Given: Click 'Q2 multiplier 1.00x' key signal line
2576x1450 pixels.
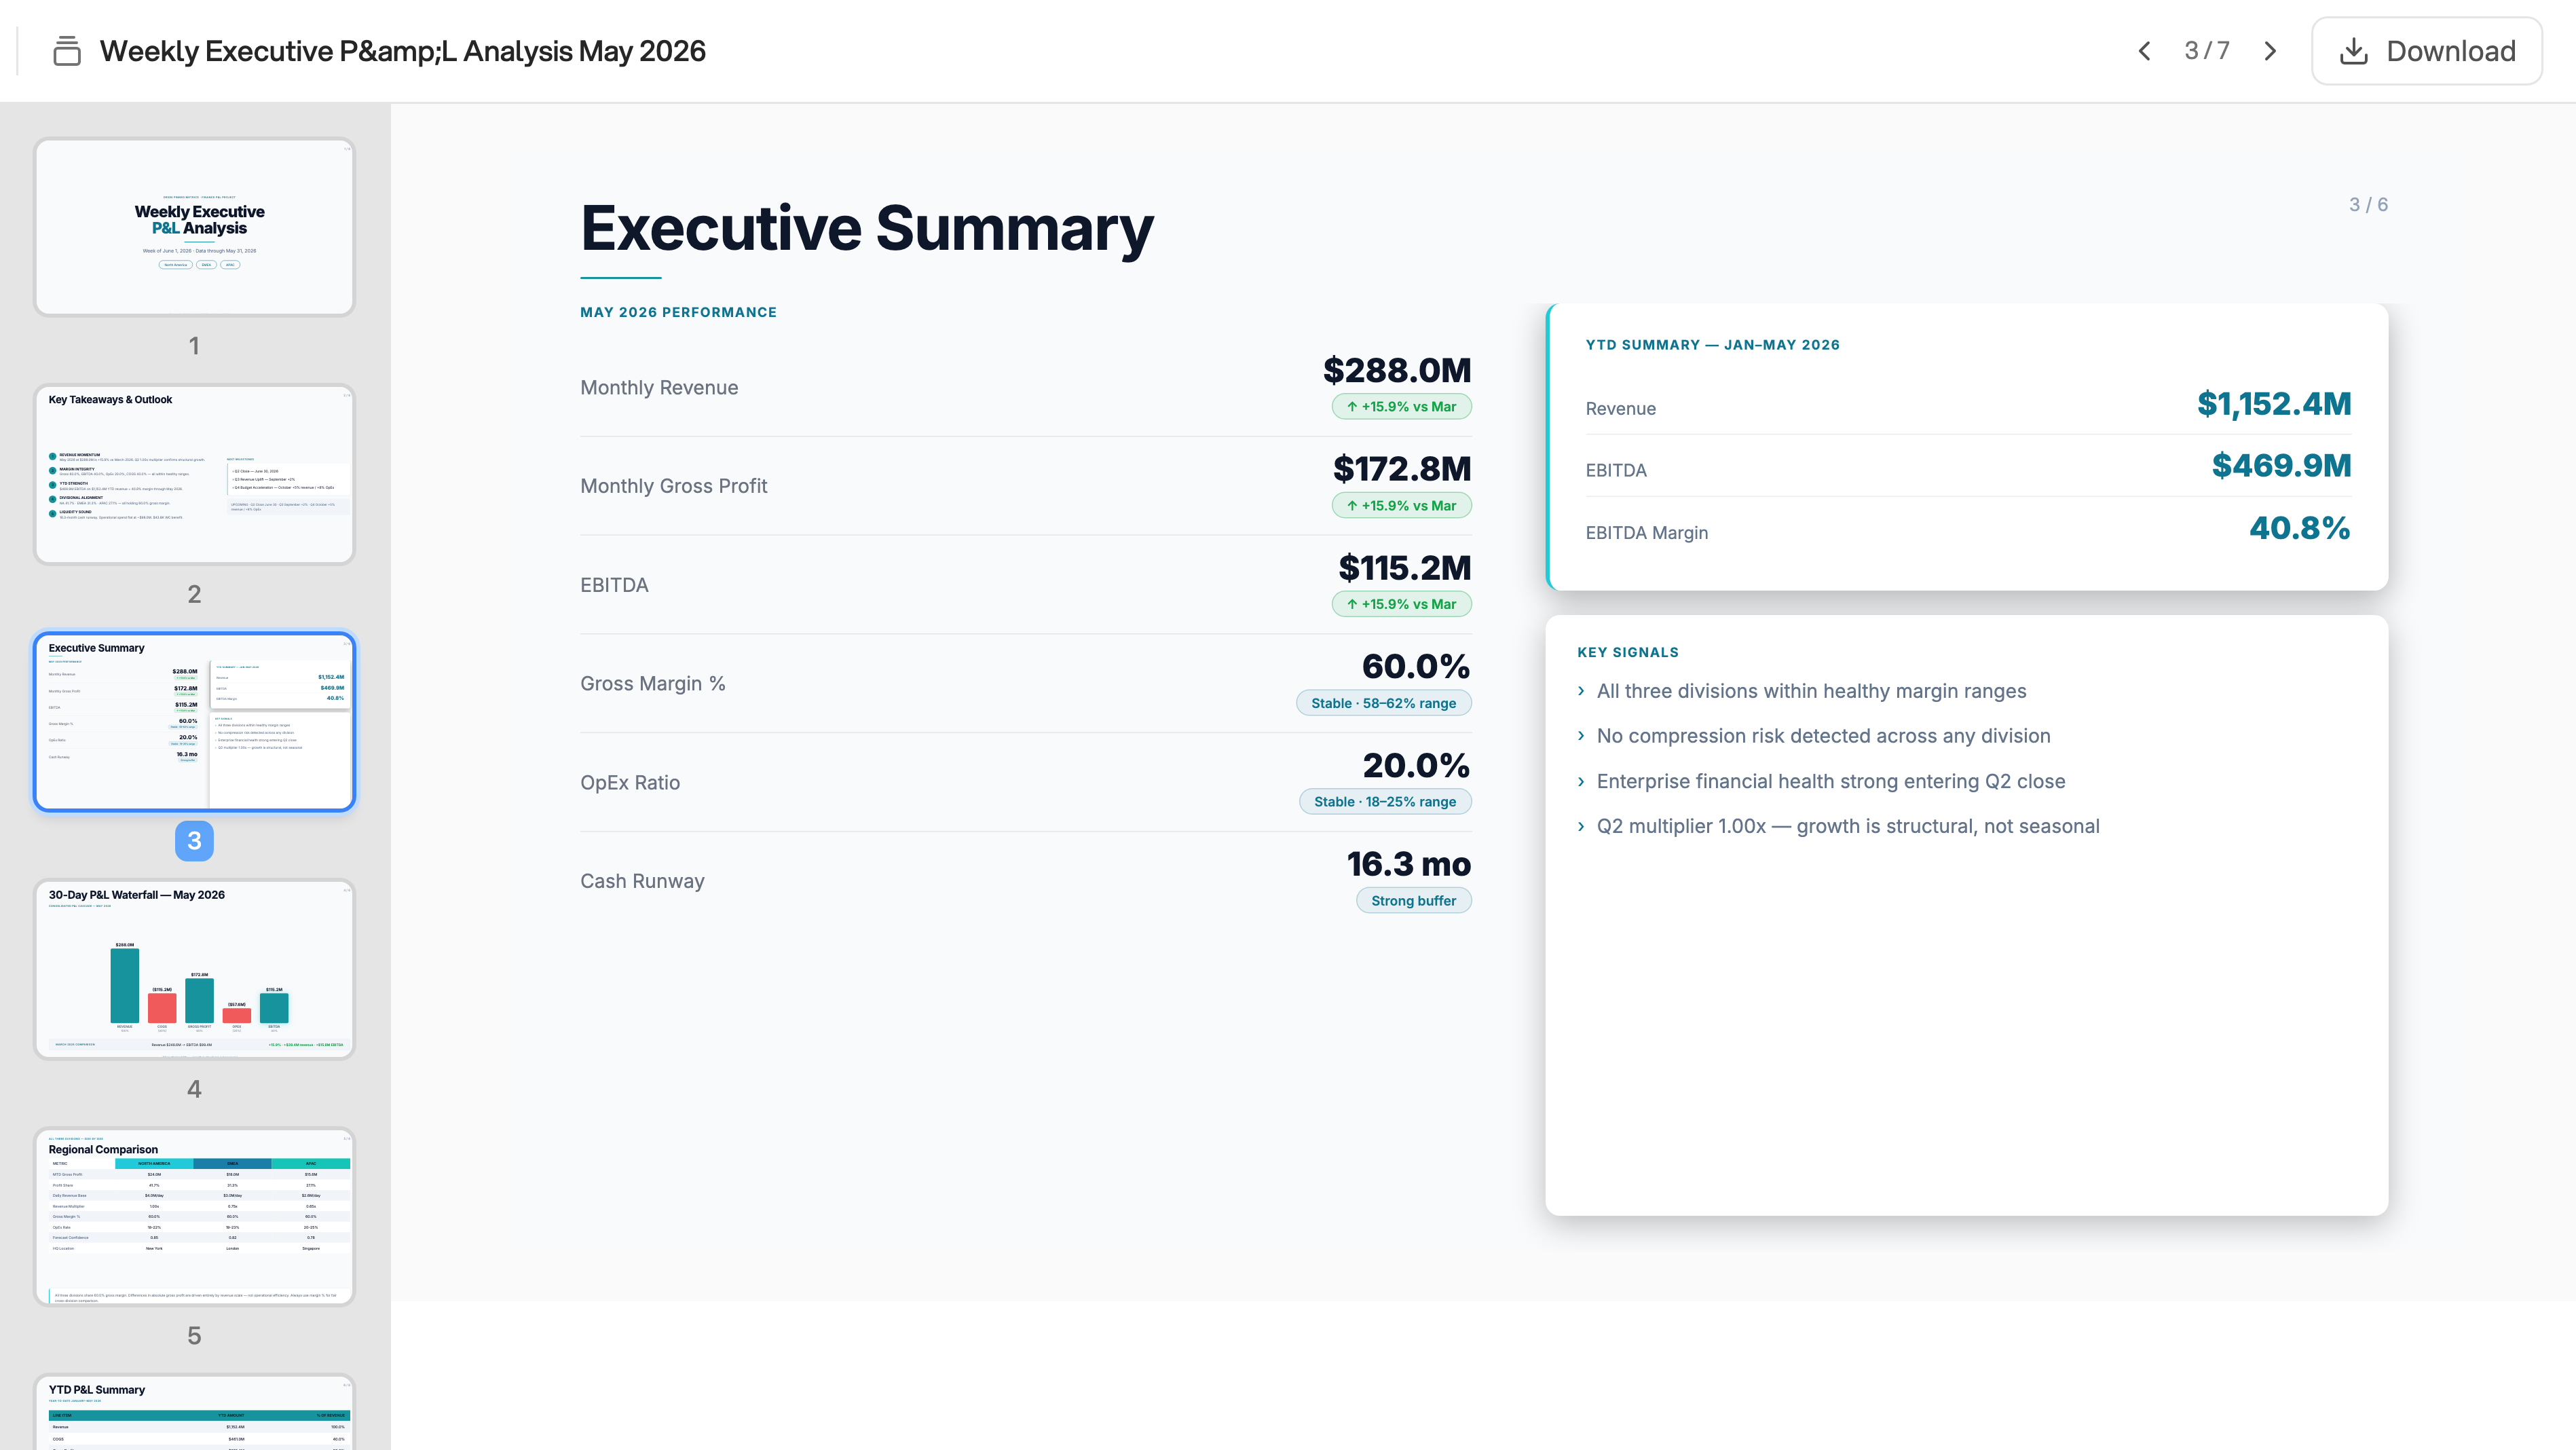Looking at the screenshot, I should (x=1848, y=826).
